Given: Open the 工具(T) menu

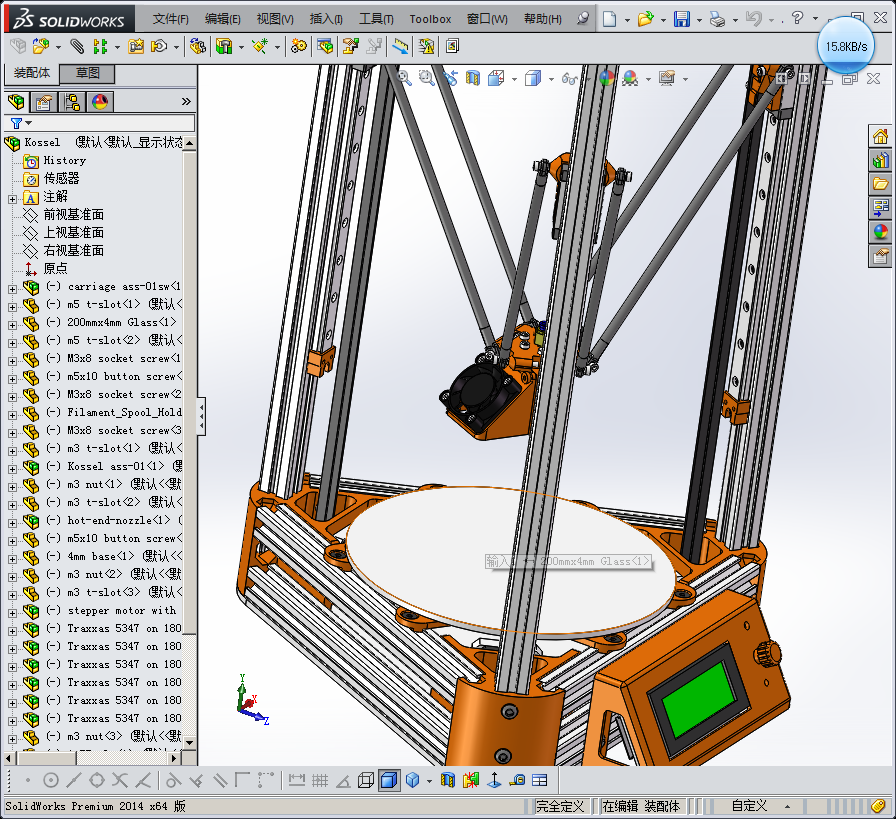Looking at the screenshot, I should [376, 19].
